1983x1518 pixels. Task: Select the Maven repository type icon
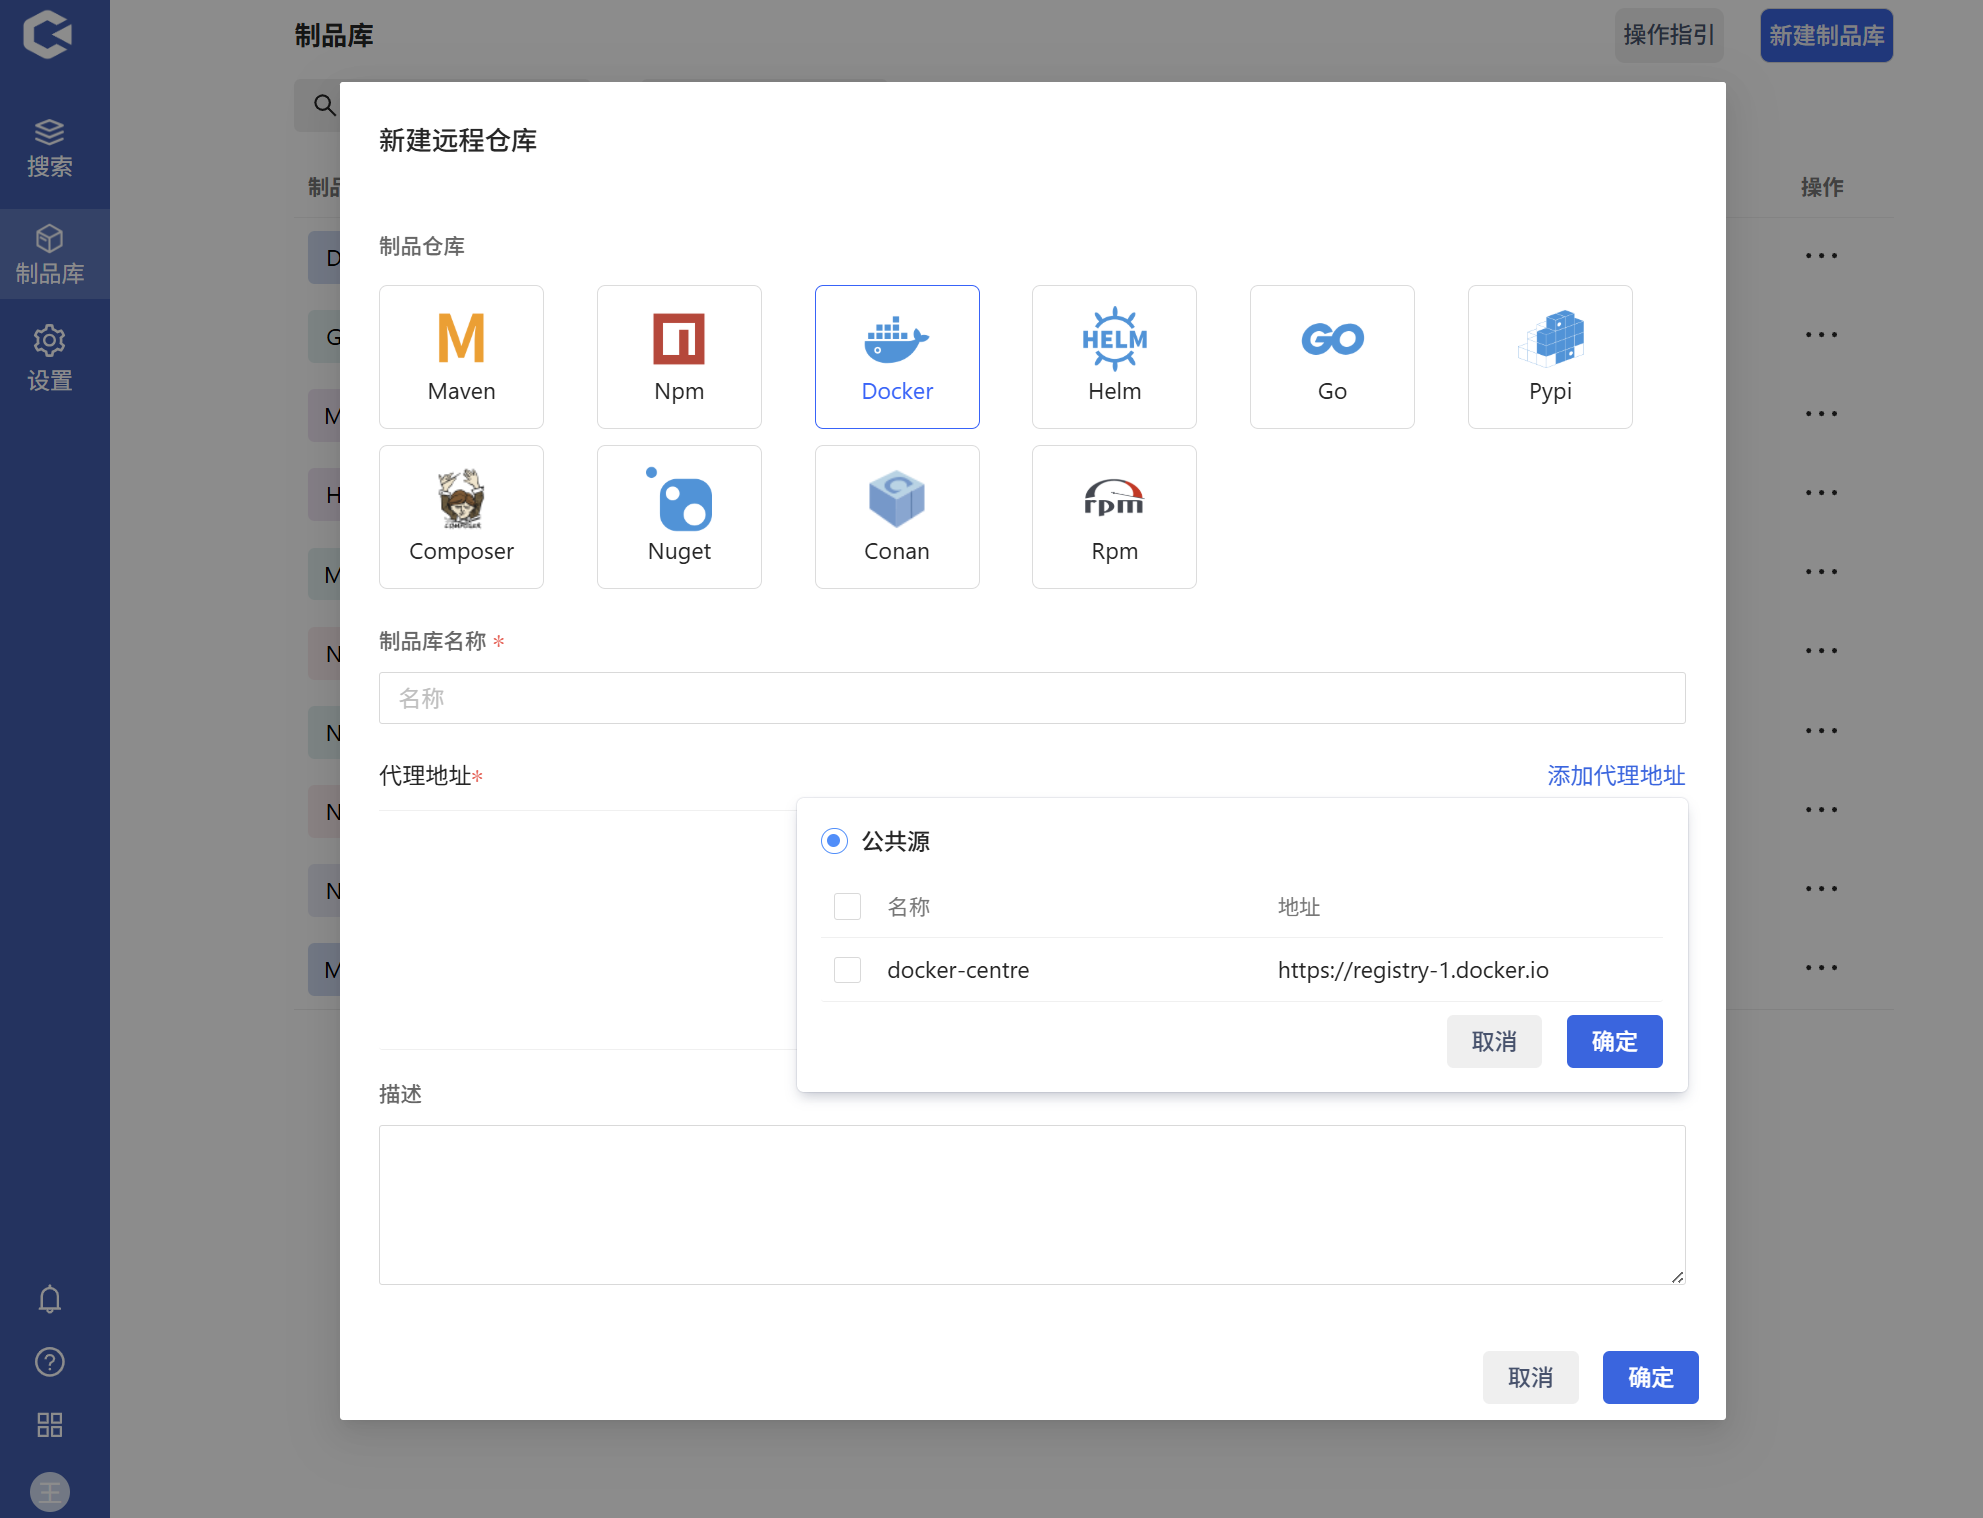(461, 356)
